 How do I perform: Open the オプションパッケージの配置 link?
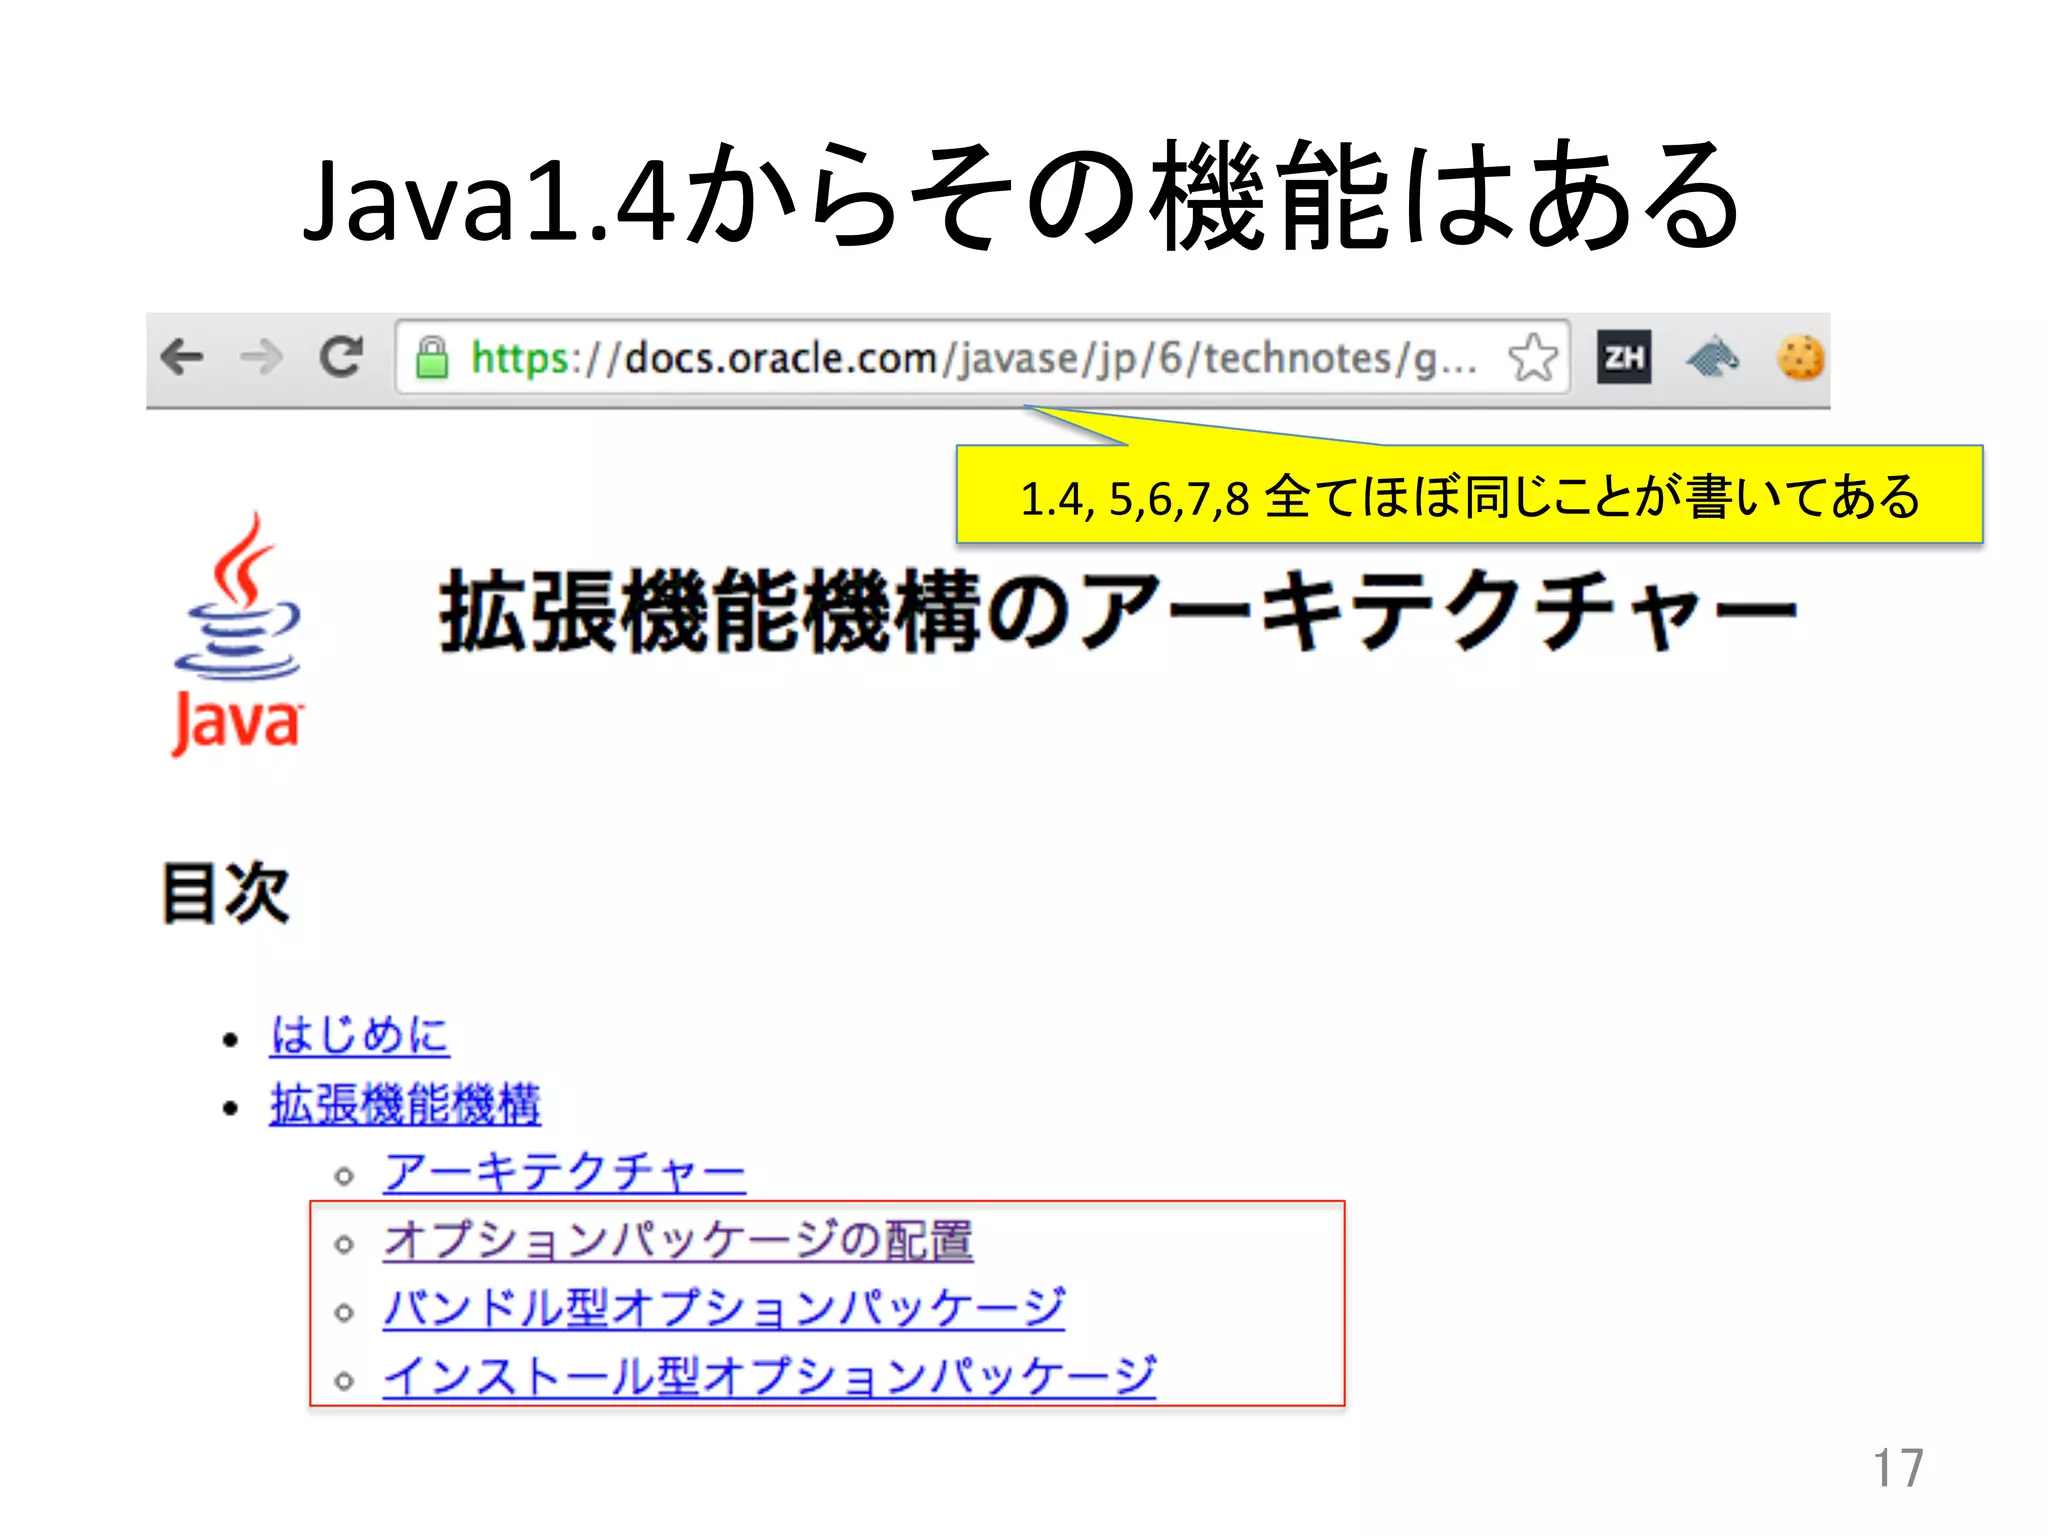pyautogui.click(x=679, y=1241)
